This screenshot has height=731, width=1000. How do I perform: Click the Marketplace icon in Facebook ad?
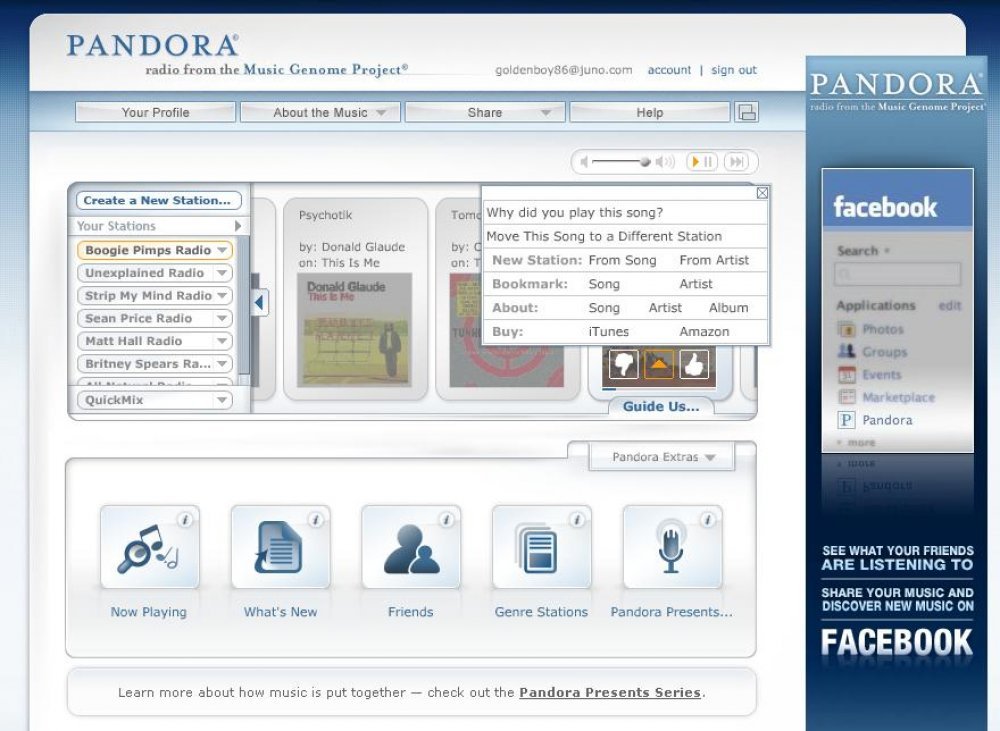click(846, 397)
